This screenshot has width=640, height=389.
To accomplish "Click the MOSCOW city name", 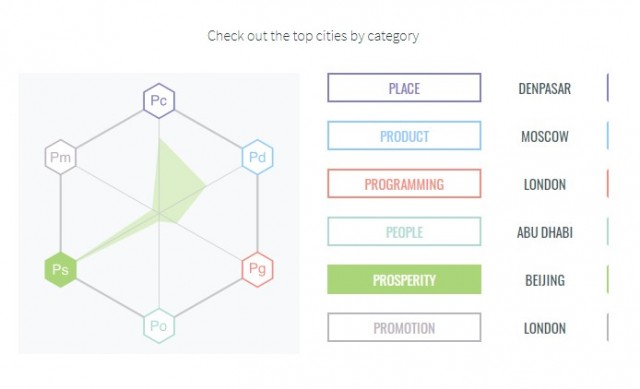I will [x=544, y=136].
